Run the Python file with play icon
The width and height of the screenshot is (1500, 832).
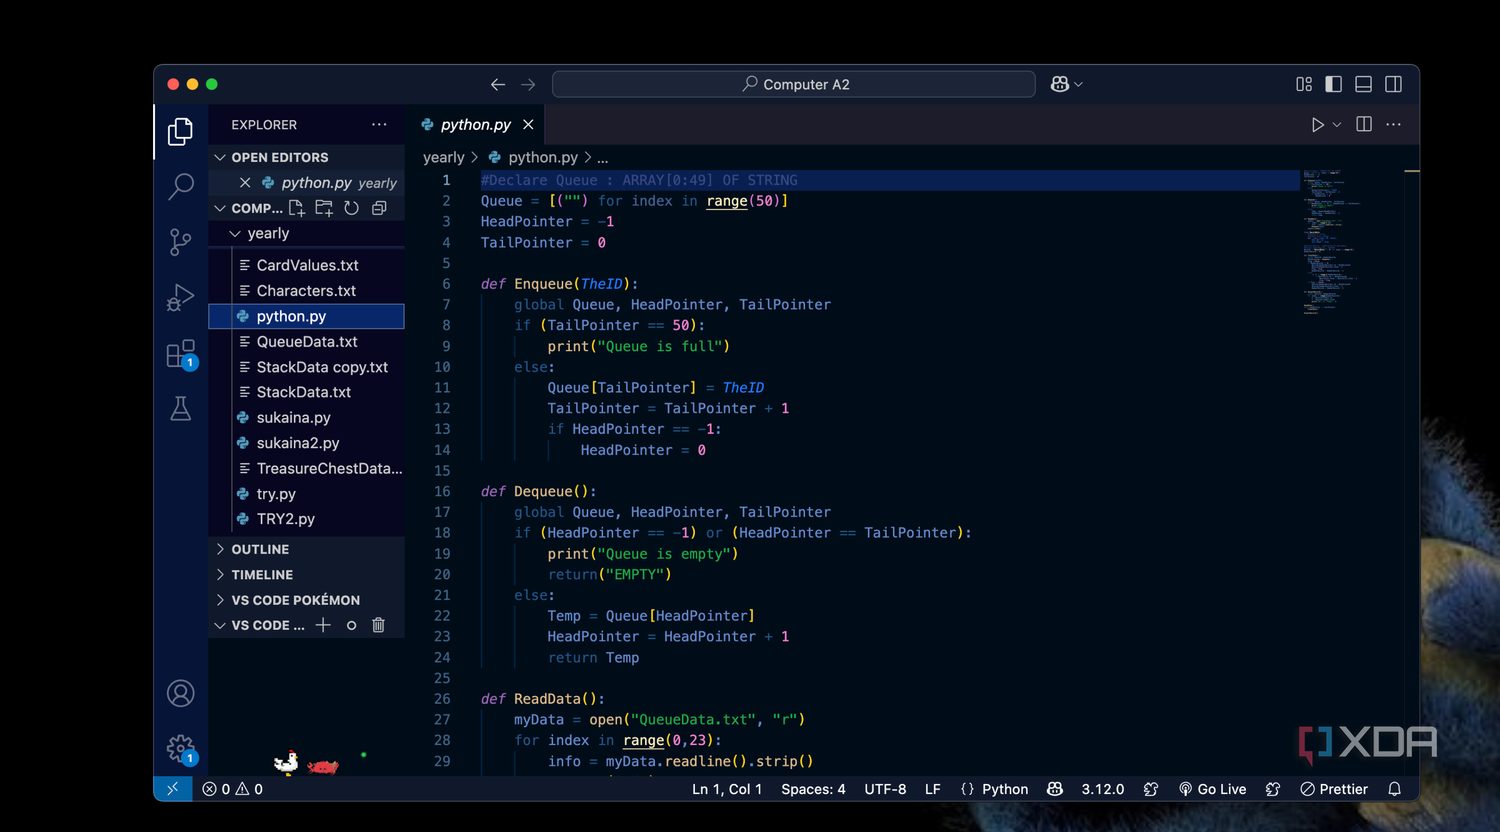click(1318, 125)
